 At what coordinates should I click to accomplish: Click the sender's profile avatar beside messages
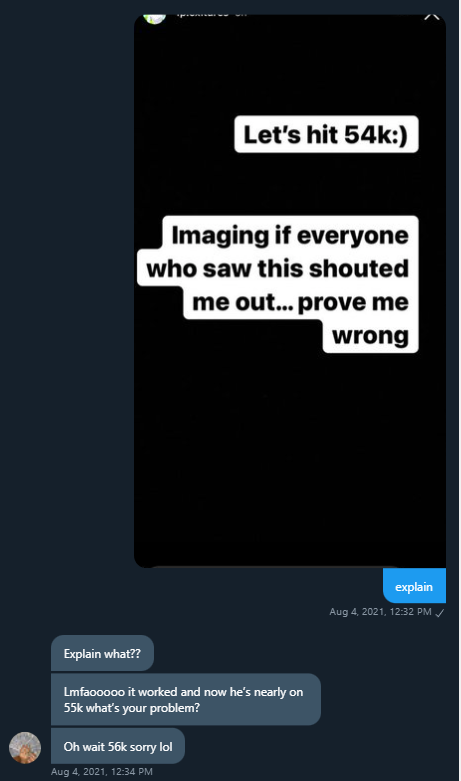coord(25,747)
